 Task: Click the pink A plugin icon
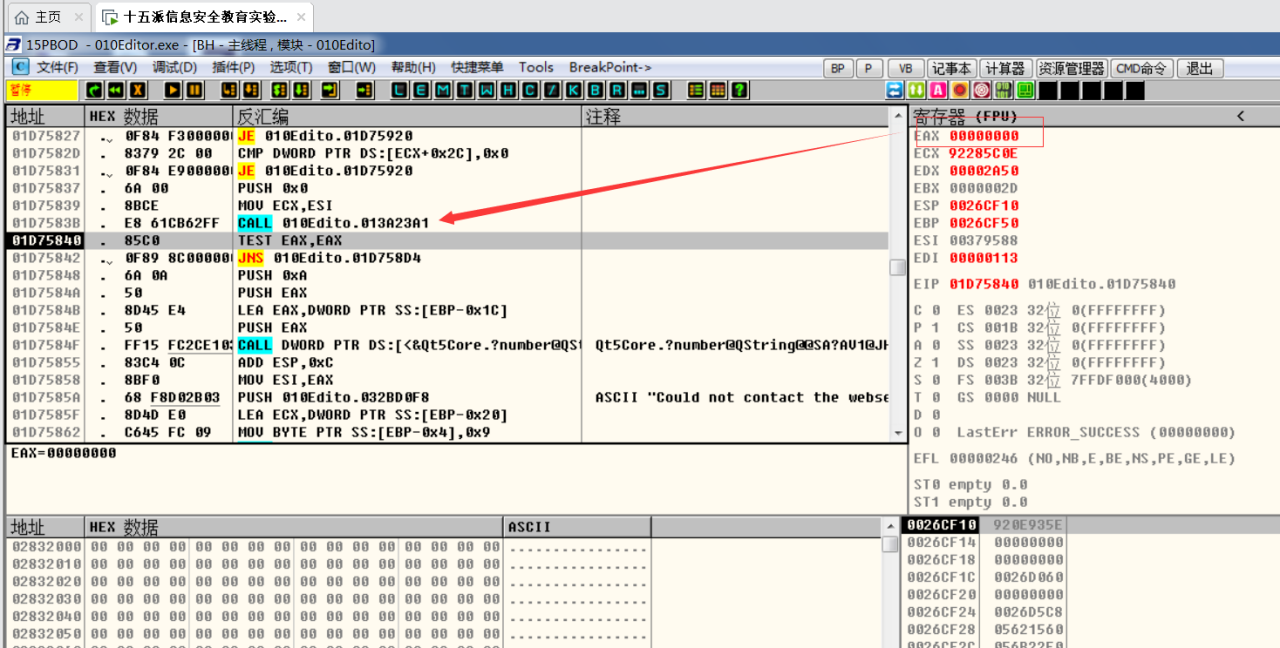point(938,90)
